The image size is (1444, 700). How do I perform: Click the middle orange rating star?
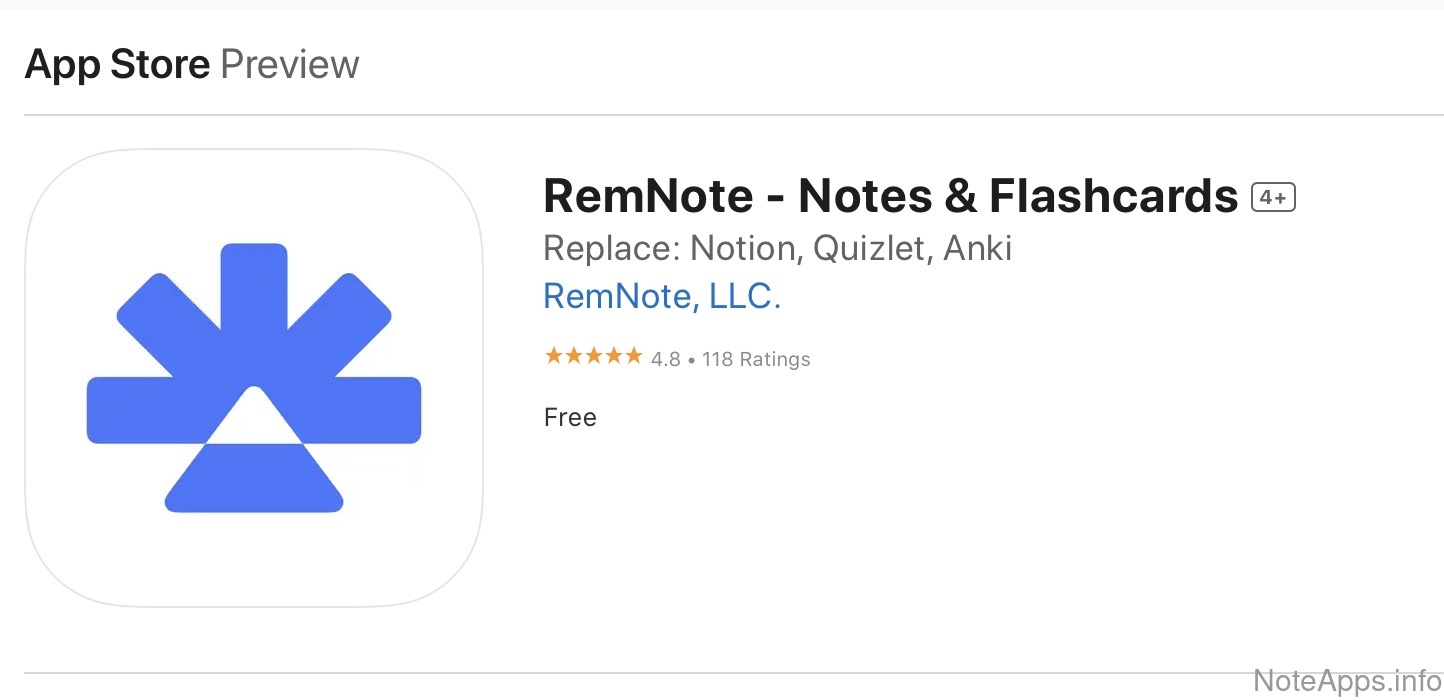click(x=593, y=356)
